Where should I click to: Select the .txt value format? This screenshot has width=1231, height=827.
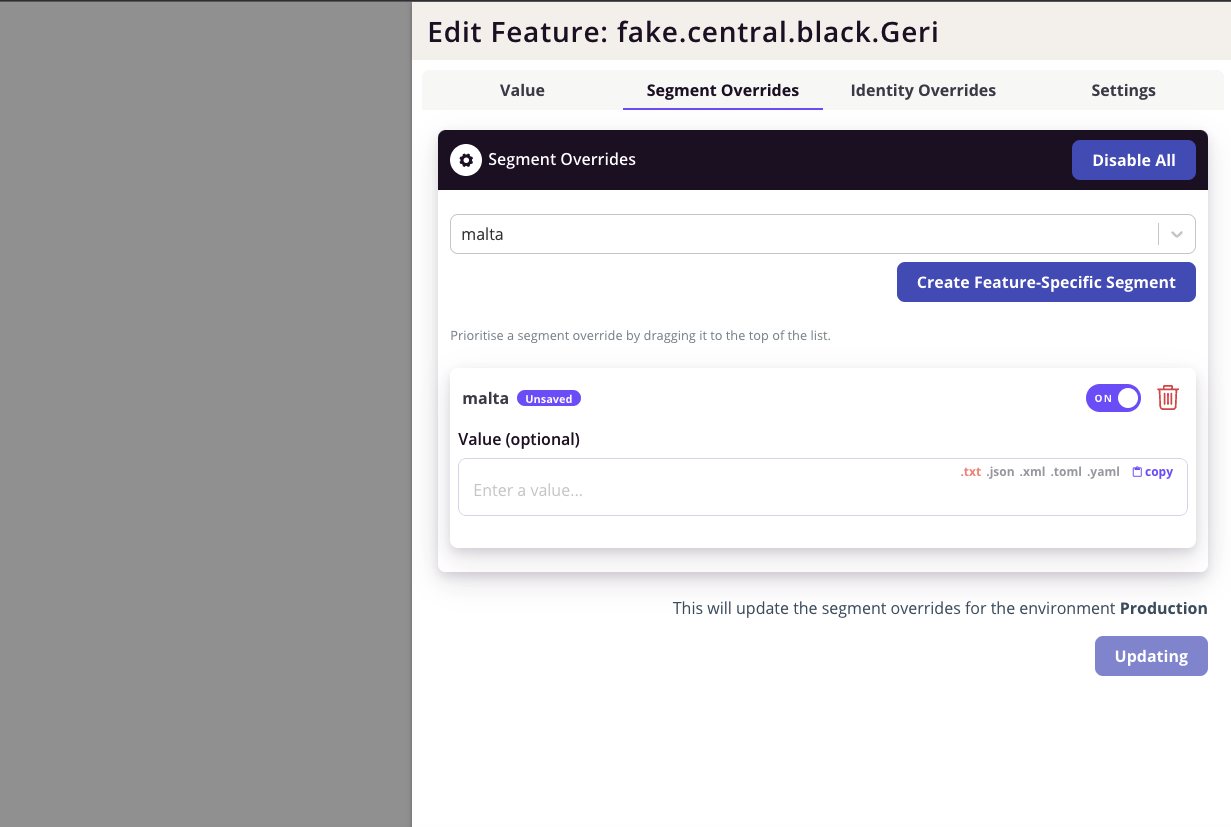click(970, 471)
